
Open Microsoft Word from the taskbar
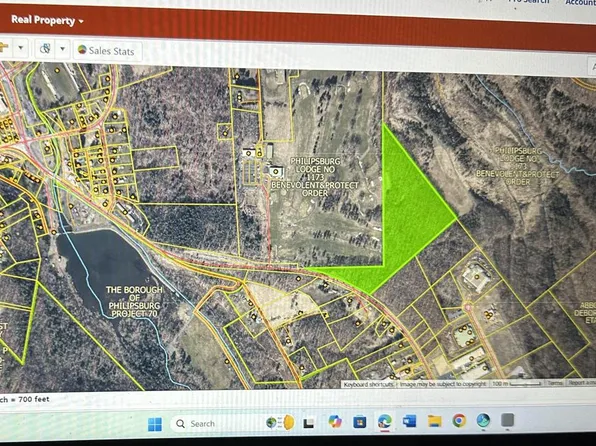pos(409,421)
